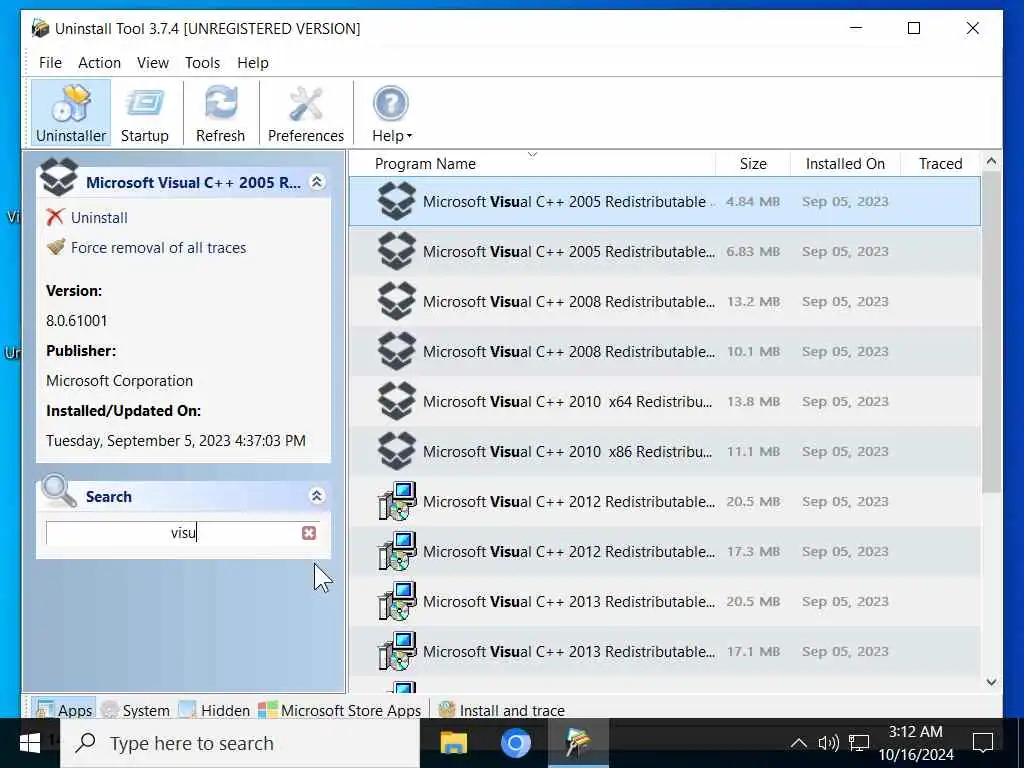Click box icon of 13.2 MB 2008 row
Viewport: 1024px width, 768px height.
(x=396, y=301)
